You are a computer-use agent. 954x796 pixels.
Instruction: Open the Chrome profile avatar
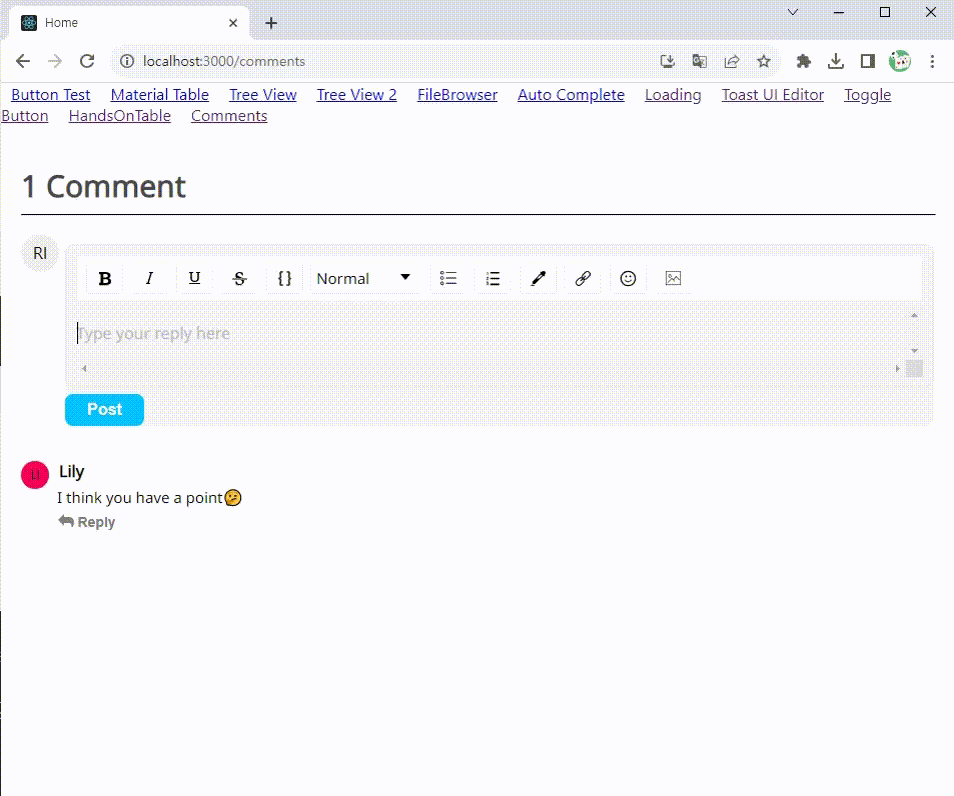(900, 61)
